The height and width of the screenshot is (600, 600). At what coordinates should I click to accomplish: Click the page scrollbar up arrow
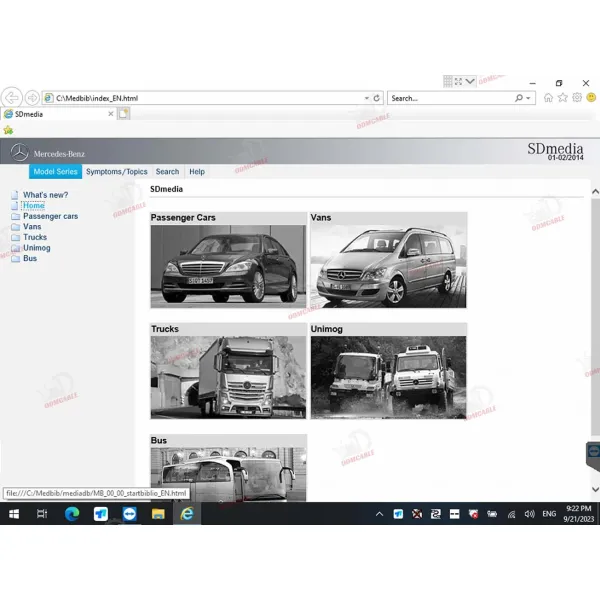(x=595, y=191)
